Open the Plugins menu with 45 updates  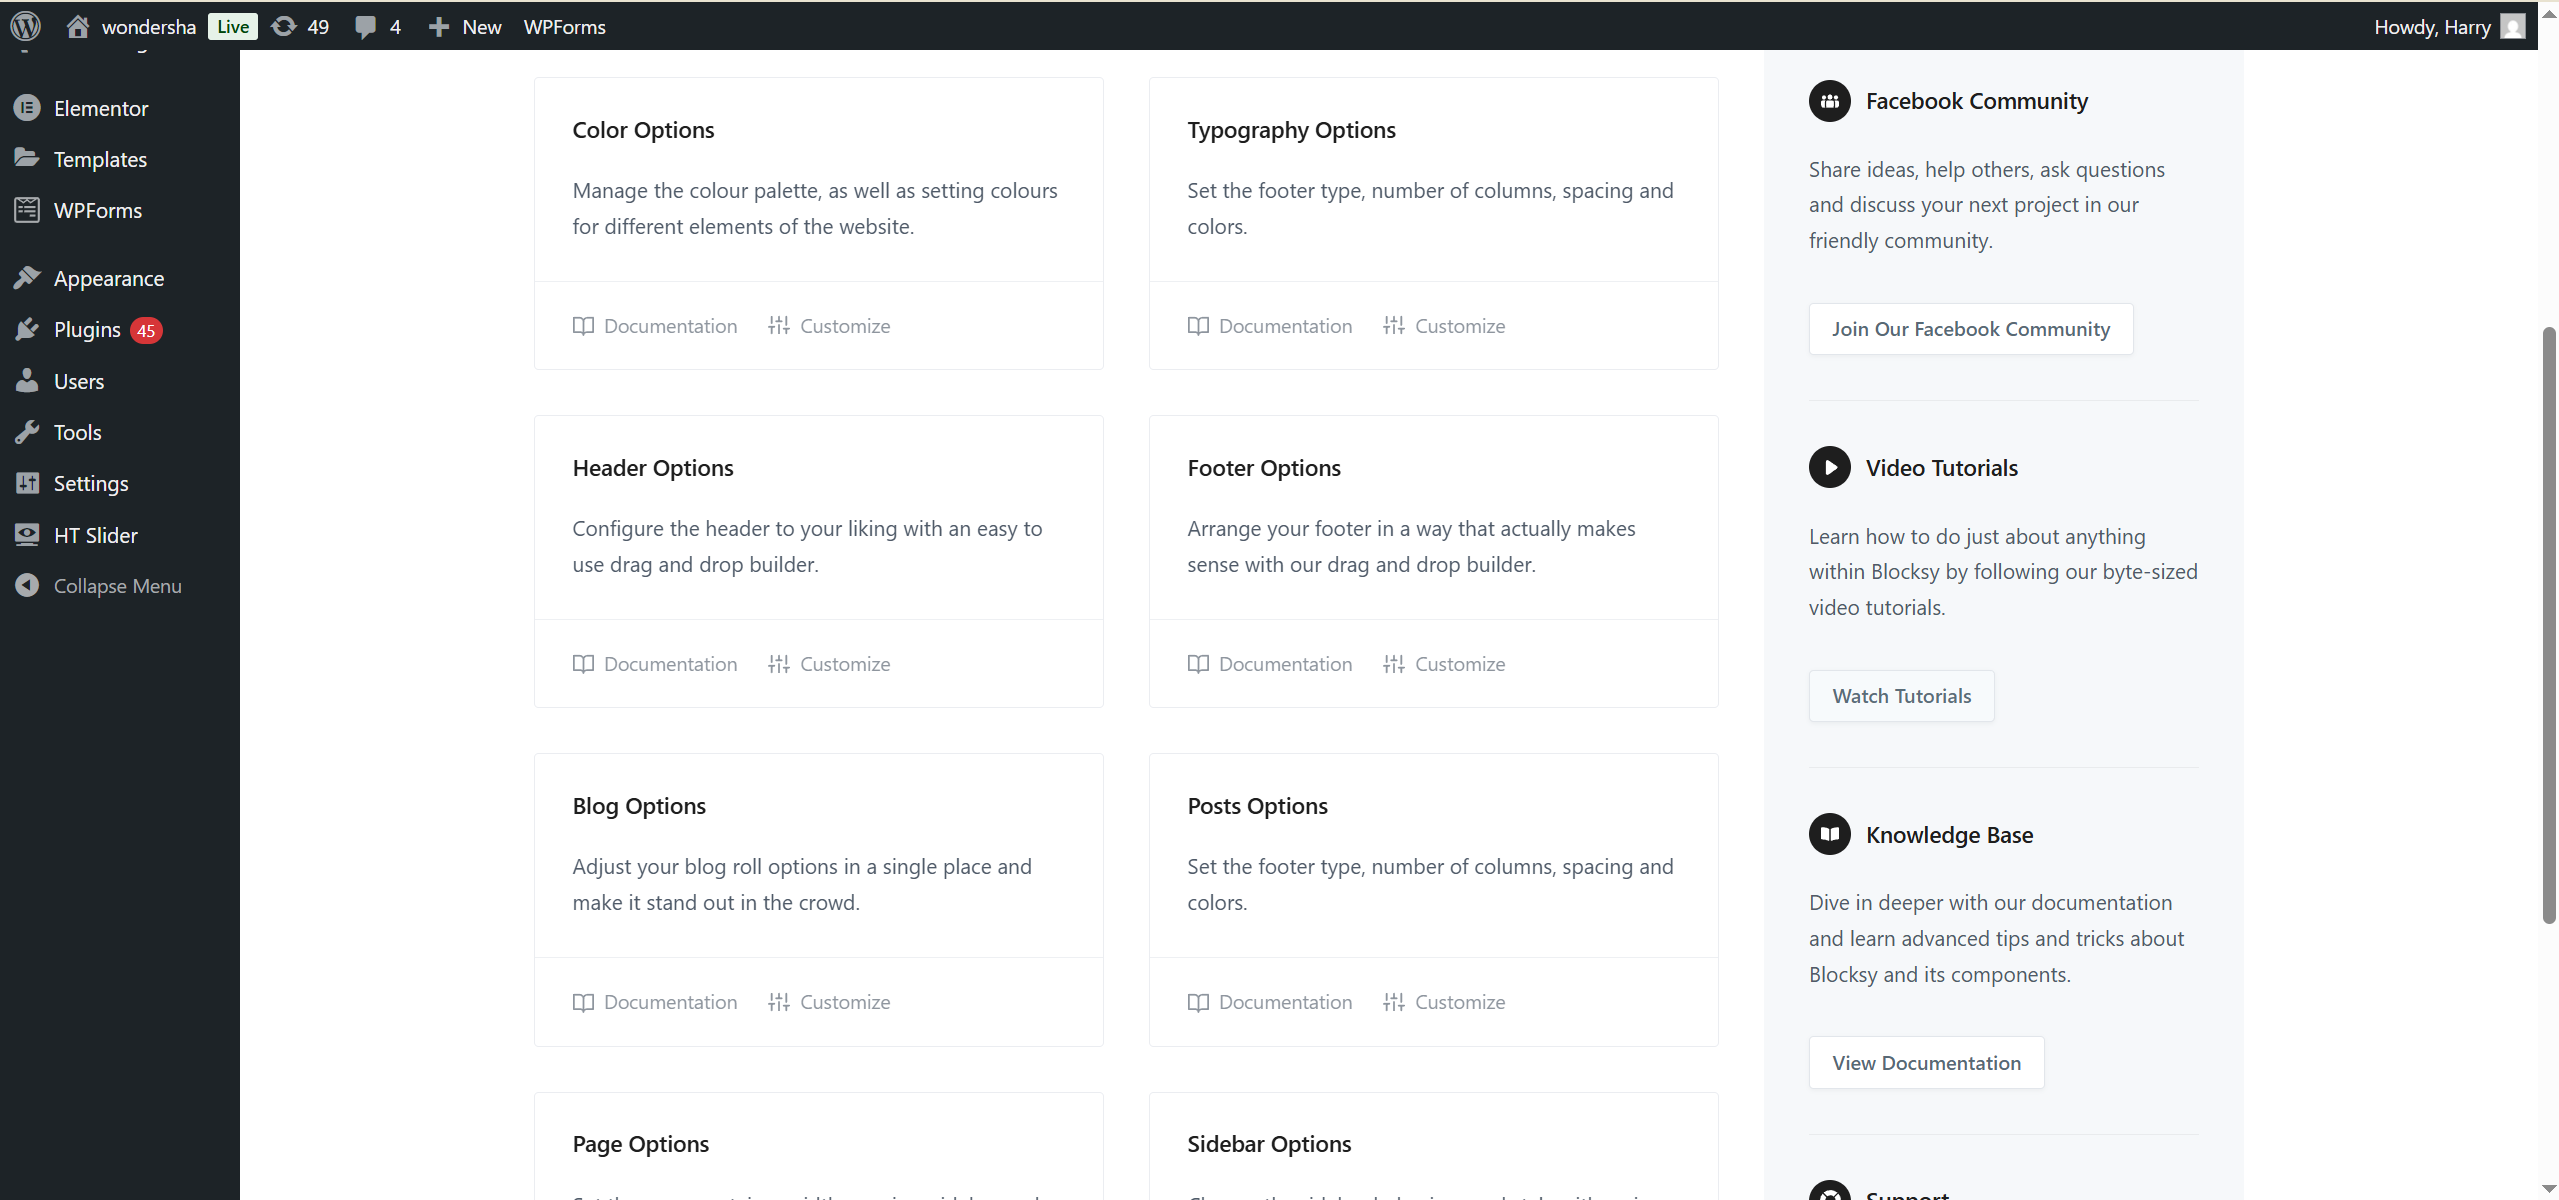[x=88, y=330]
